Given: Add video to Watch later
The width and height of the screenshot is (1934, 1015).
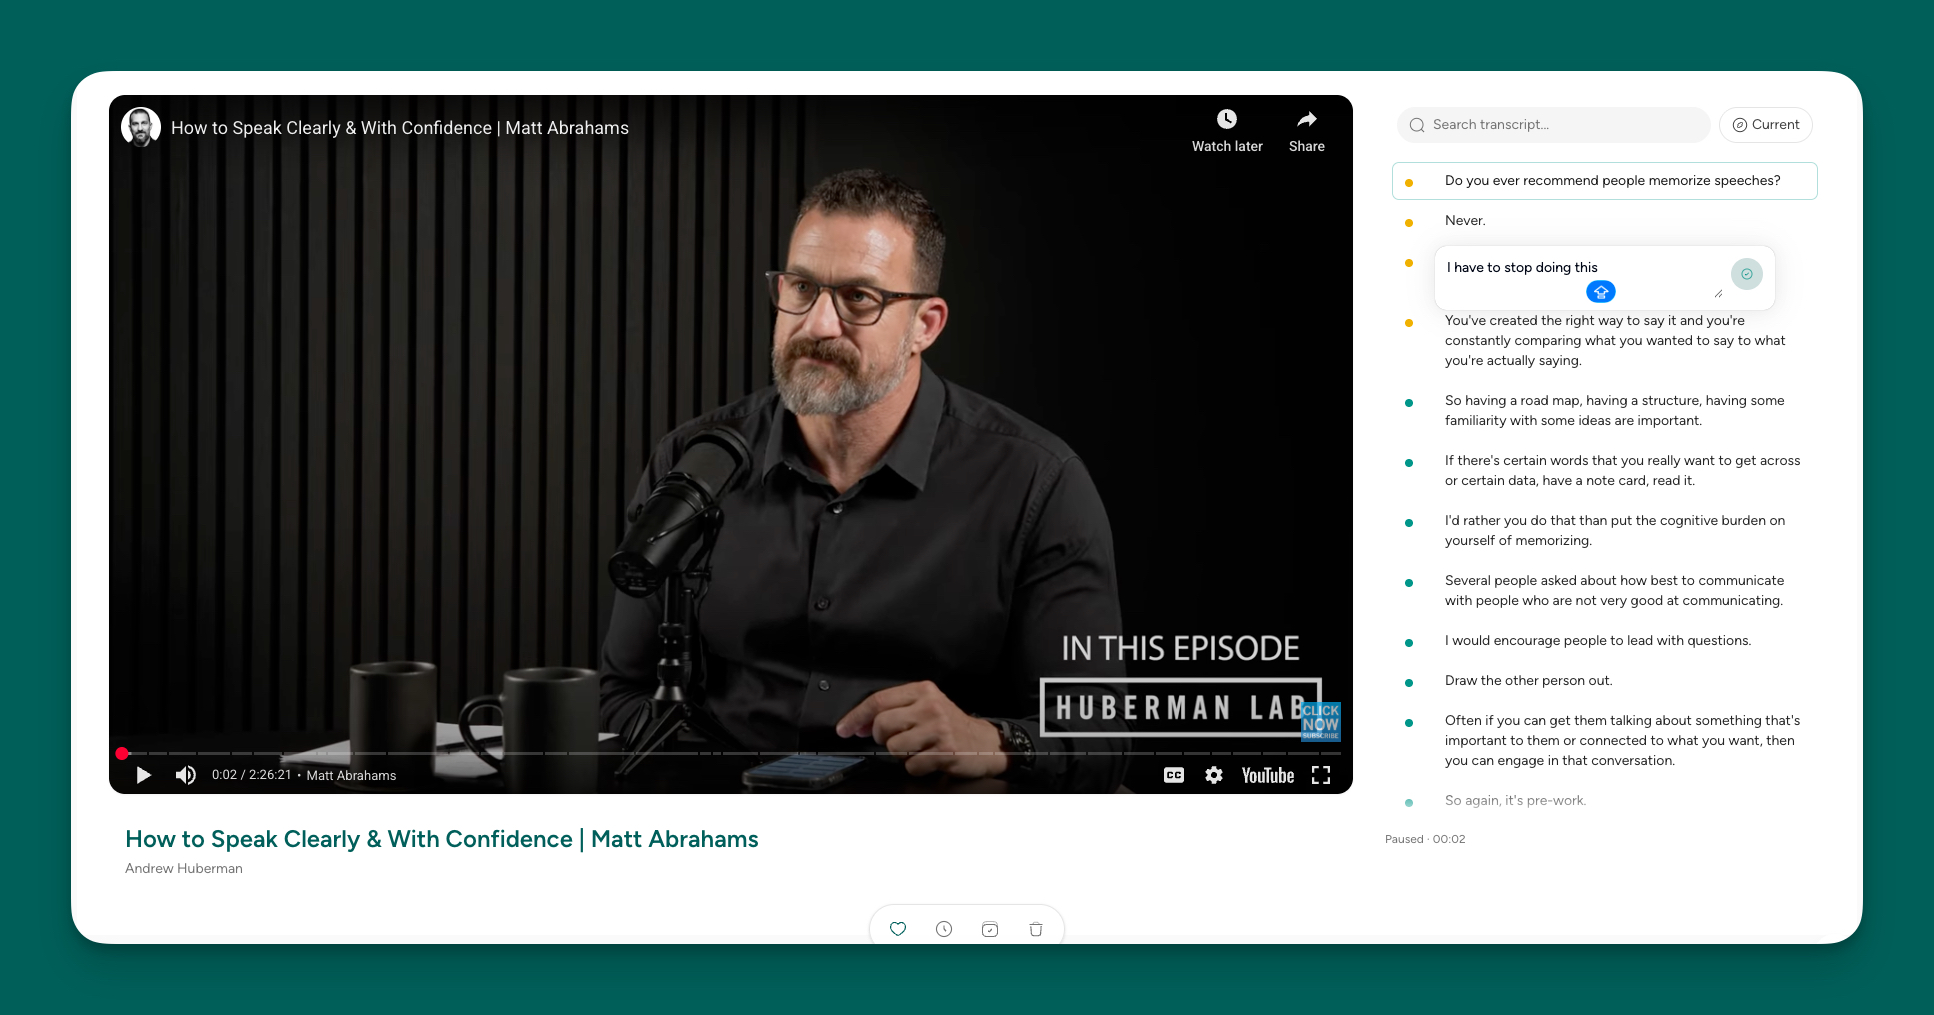Looking at the screenshot, I should (x=1227, y=130).
